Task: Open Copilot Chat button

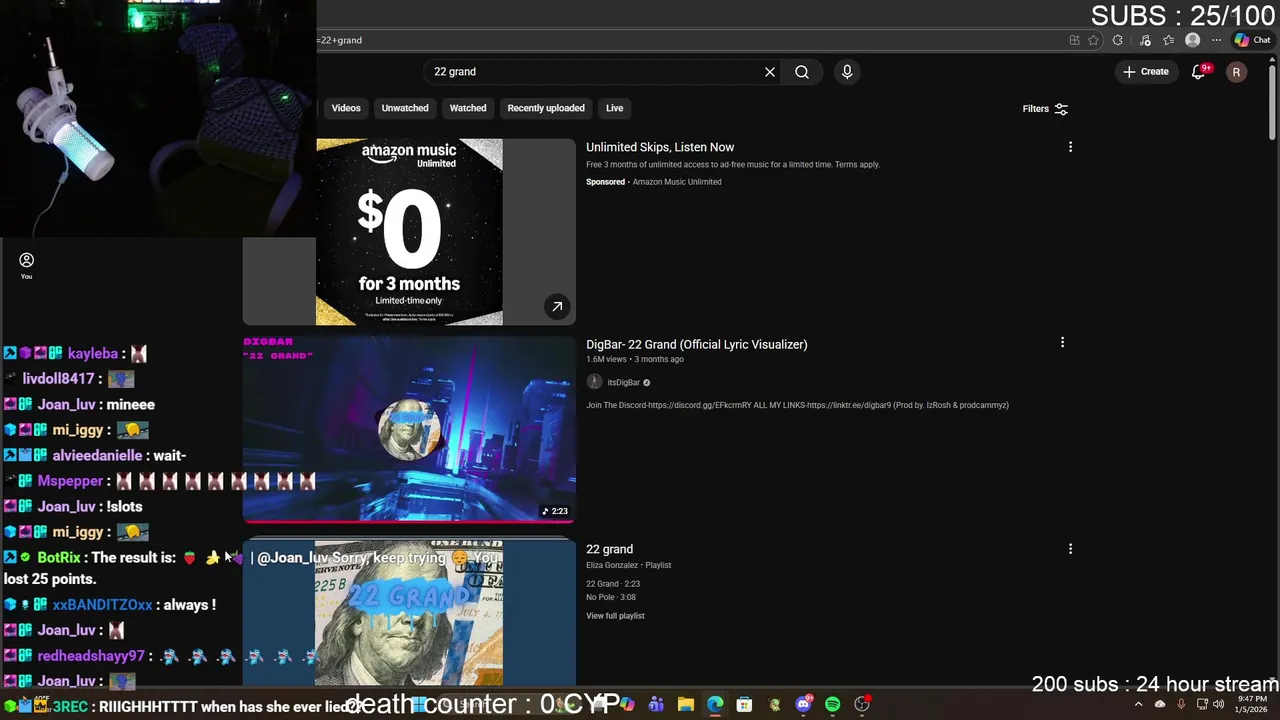Action: point(1252,40)
